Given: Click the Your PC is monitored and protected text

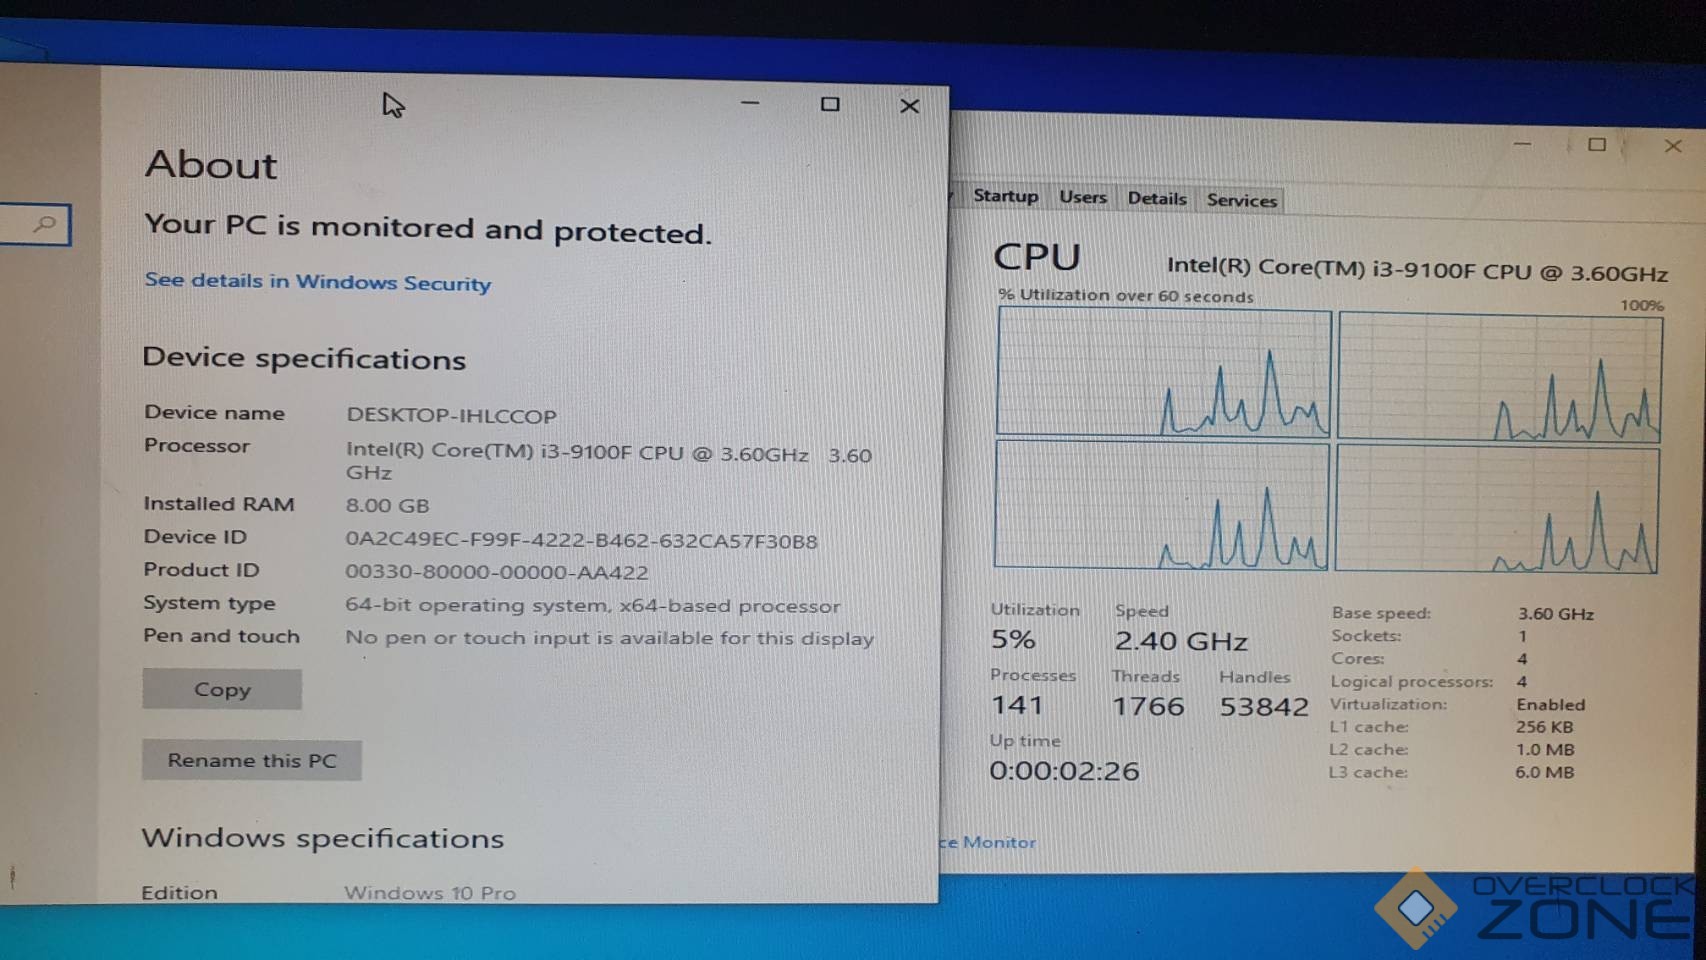Looking at the screenshot, I should [x=428, y=228].
